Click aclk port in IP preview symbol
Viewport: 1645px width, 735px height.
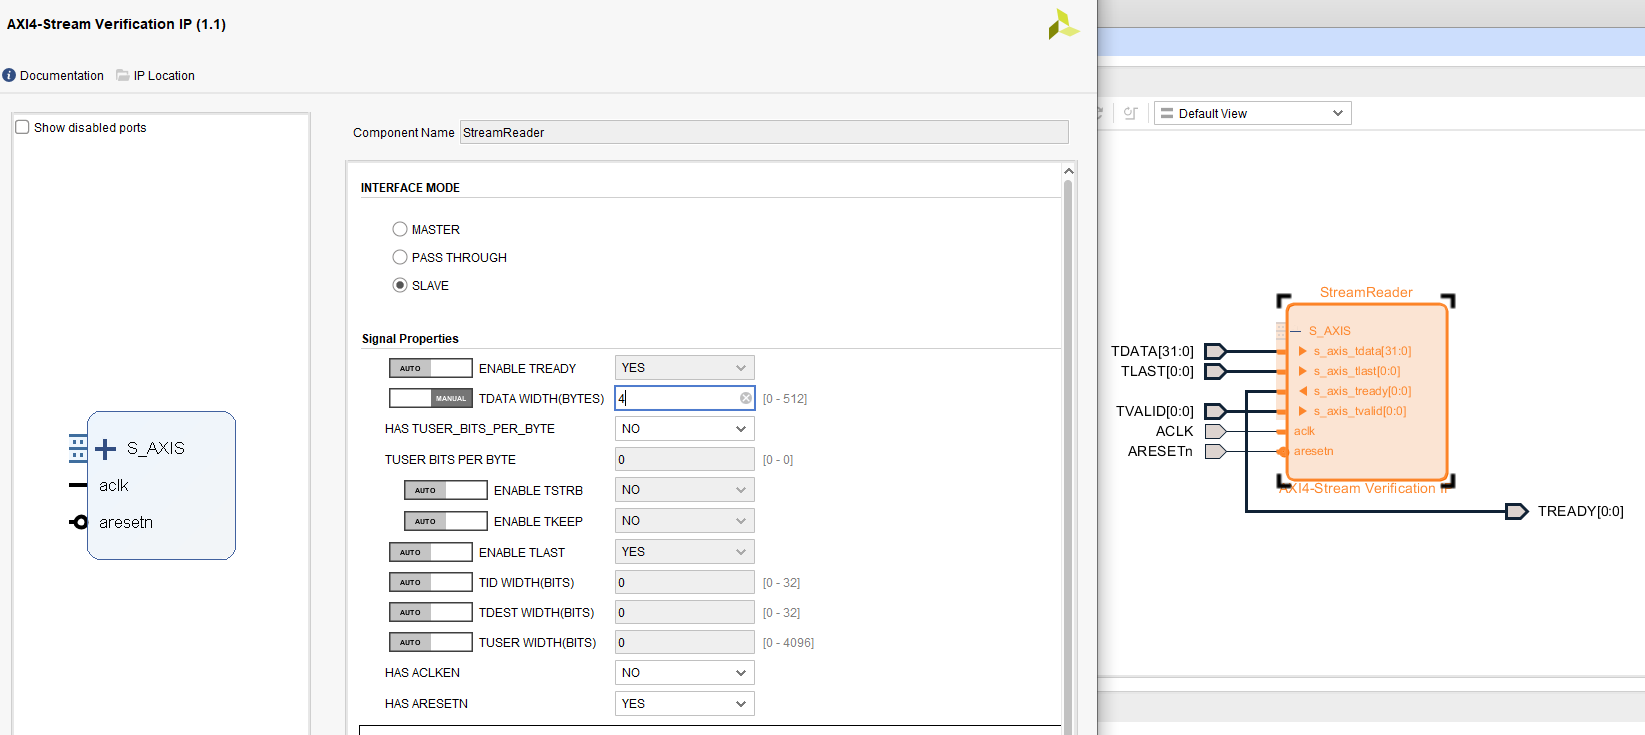pos(113,485)
